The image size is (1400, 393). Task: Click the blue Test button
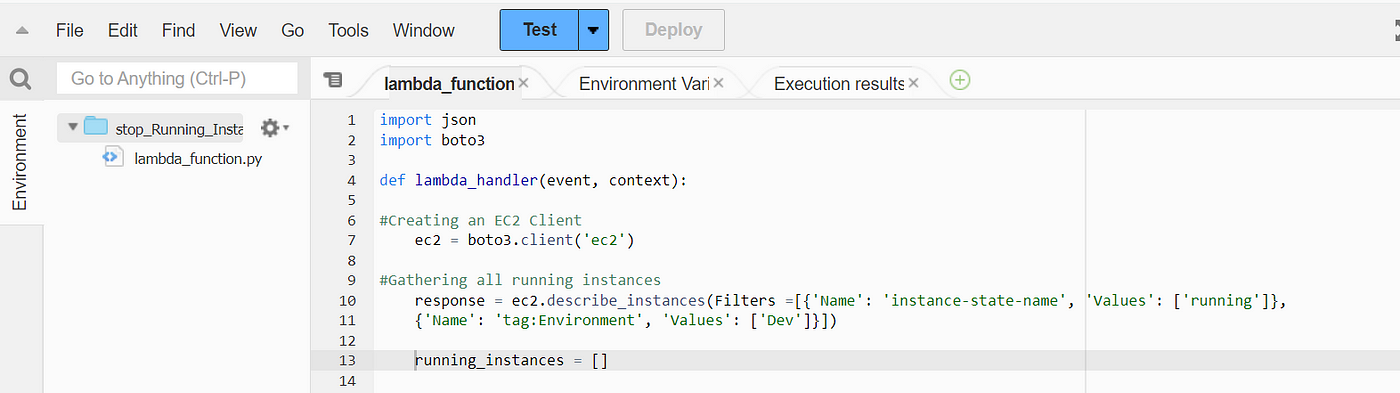pyautogui.click(x=540, y=30)
